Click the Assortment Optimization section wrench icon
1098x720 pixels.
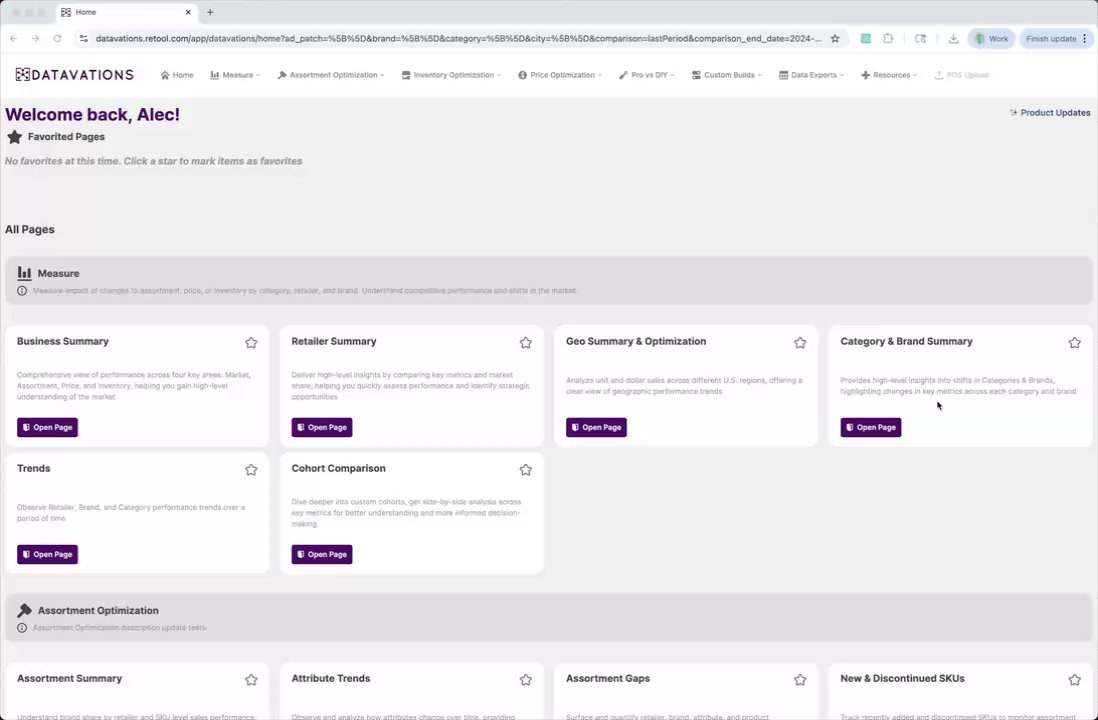click(x=25, y=610)
